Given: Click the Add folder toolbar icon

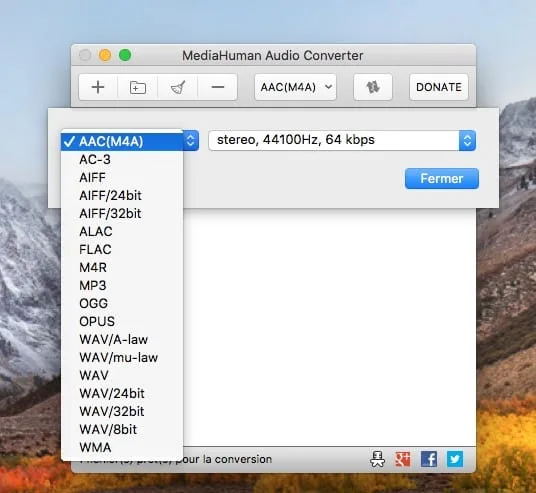Looking at the screenshot, I should [x=138, y=87].
